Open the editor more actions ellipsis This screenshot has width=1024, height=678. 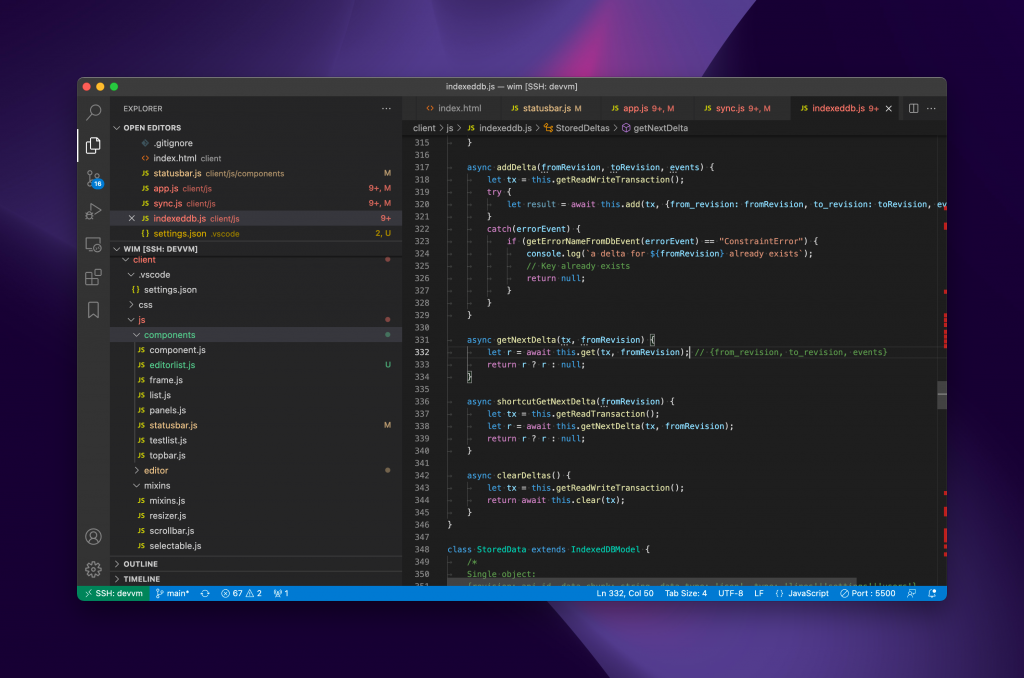click(x=931, y=108)
